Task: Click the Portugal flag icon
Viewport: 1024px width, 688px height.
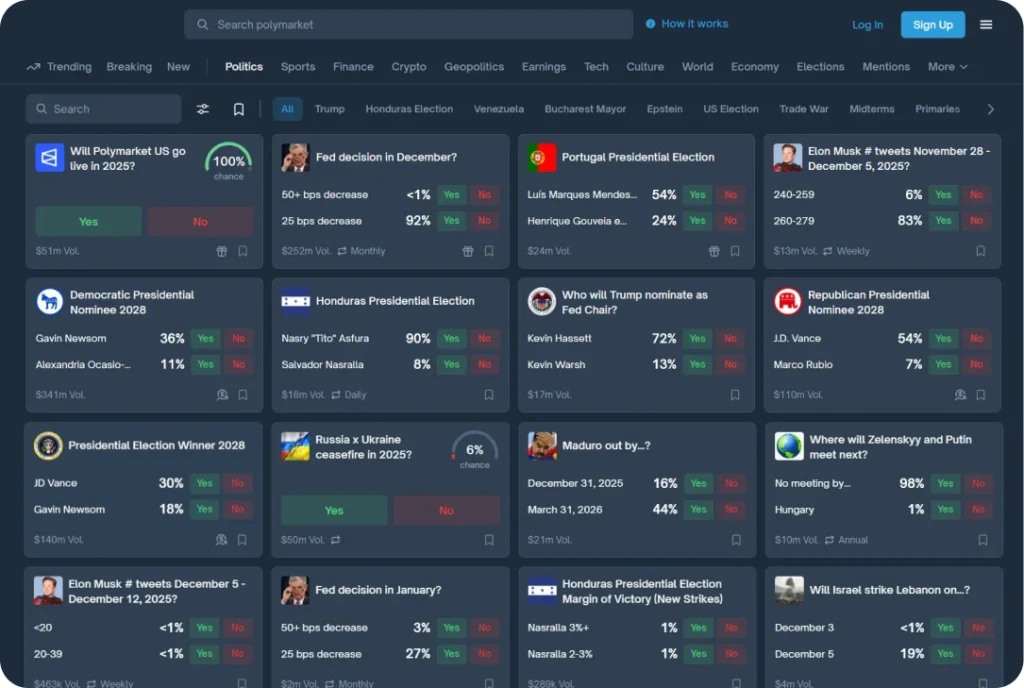Action: click(x=542, y=158)
